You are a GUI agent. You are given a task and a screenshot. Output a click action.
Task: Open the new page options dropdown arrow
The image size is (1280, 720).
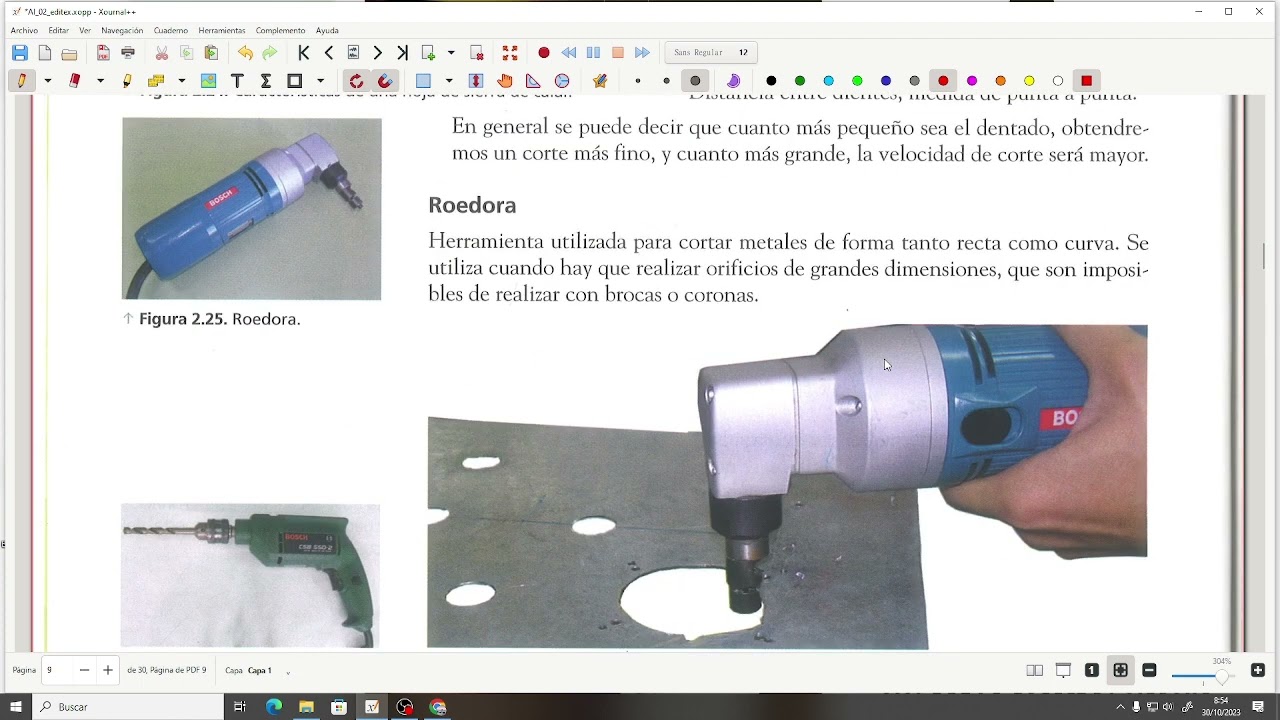451,53
